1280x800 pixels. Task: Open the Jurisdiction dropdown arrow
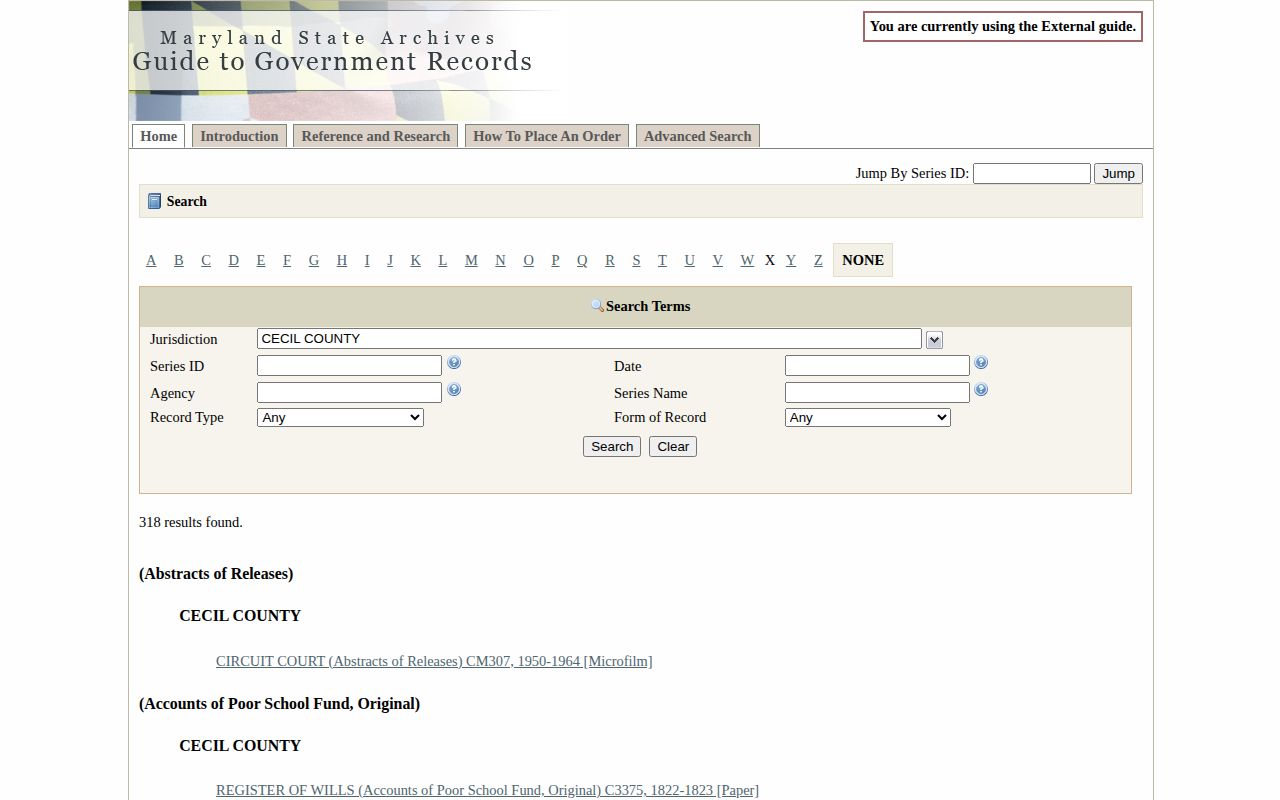(x=934, y=340)
